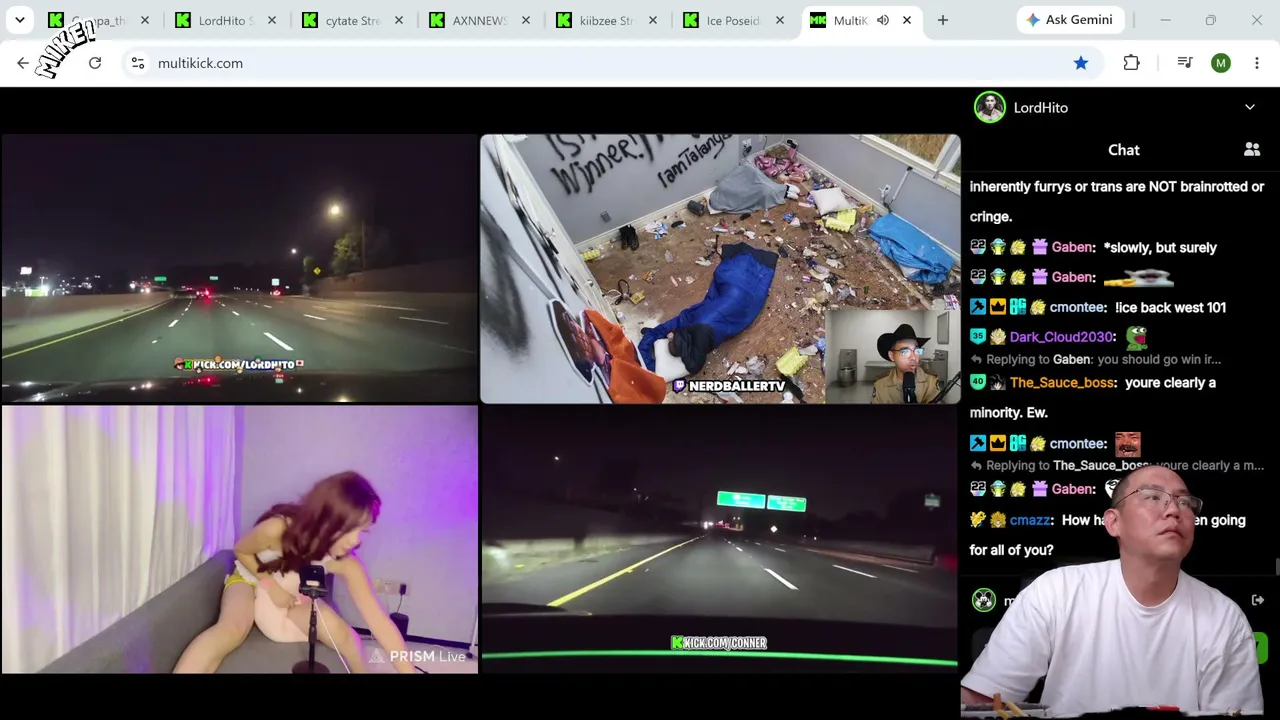Close the MultiKick tab

907,20
